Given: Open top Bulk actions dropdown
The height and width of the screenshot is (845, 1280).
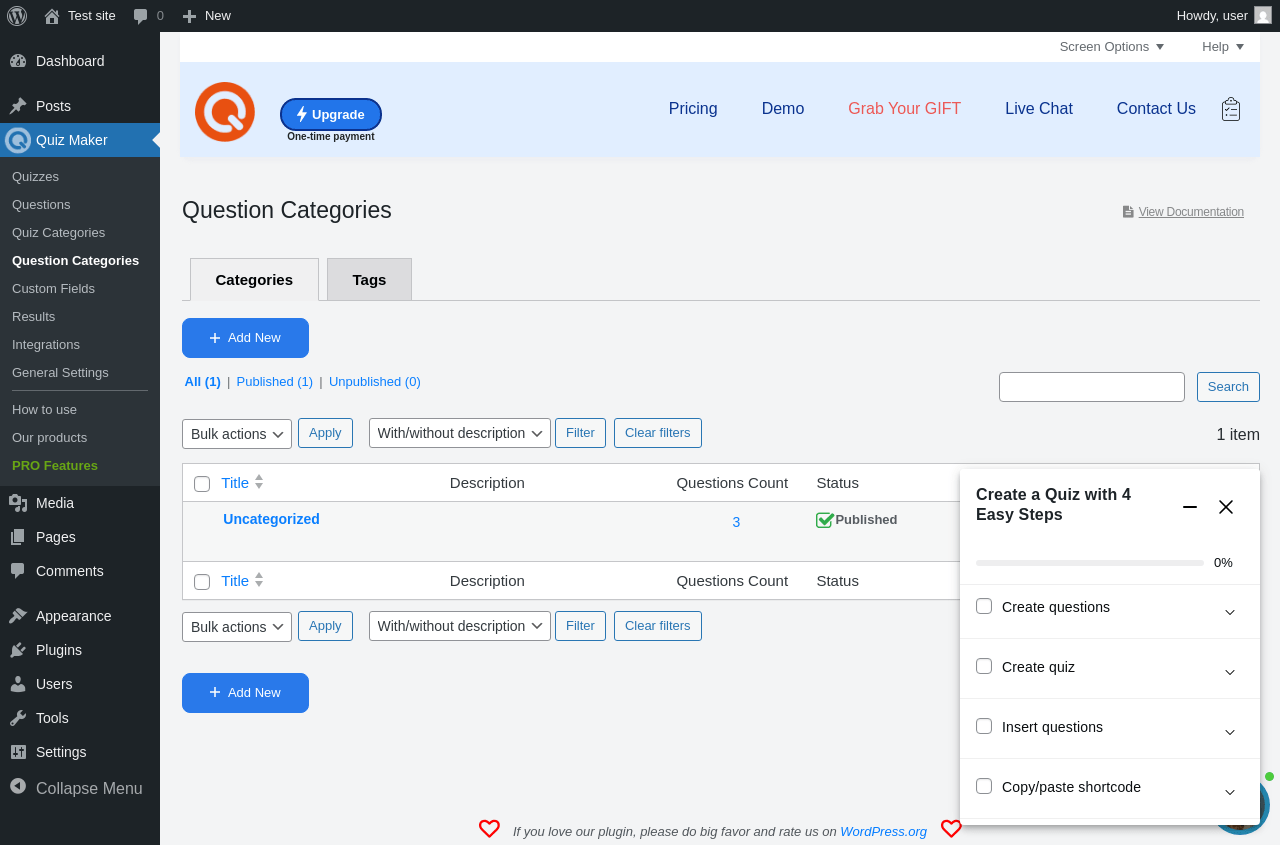Looking at the screenshot, I should 237,434.
